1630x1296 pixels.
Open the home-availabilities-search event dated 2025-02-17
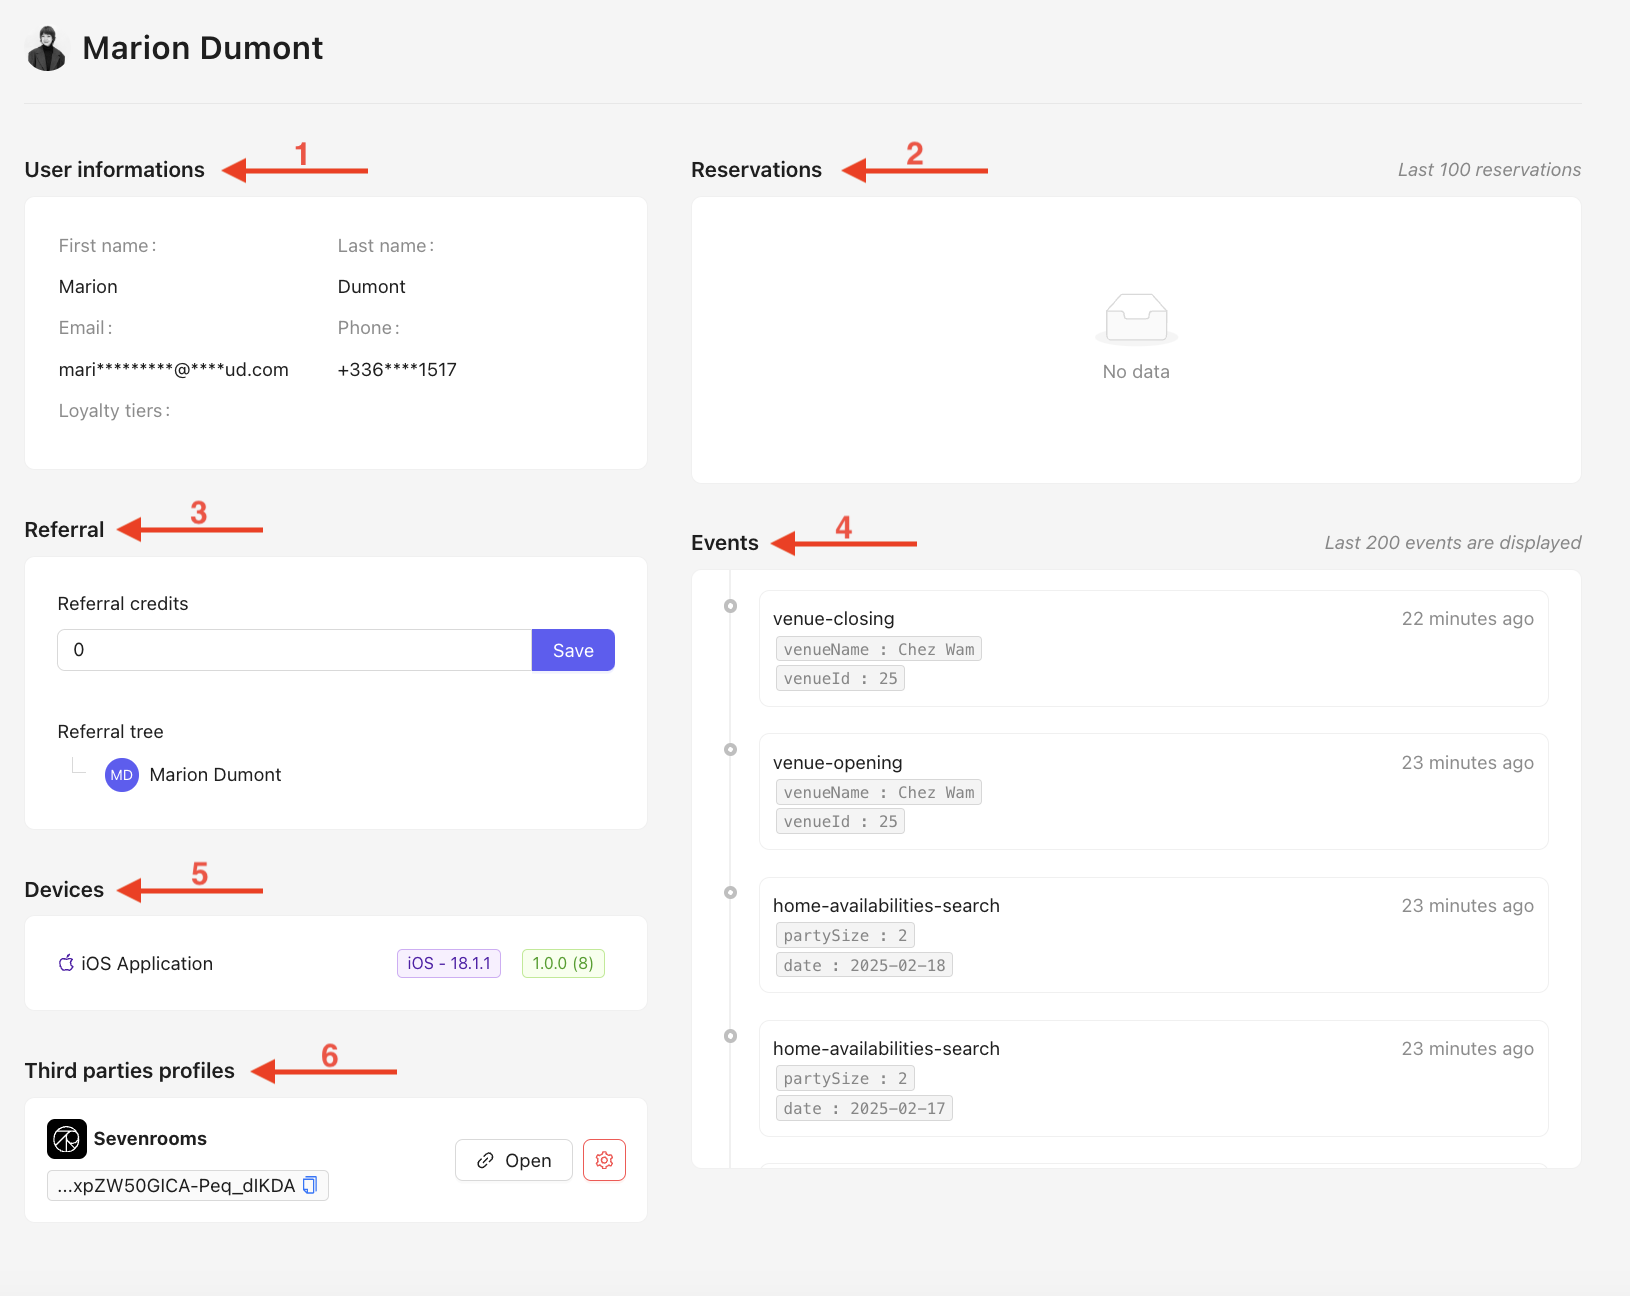[x=1153, y=1078]
